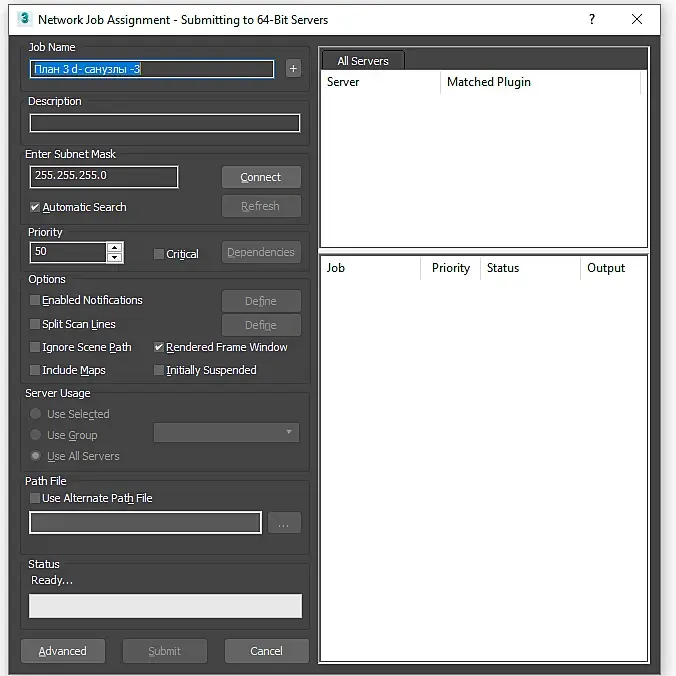
Task: Sort by Server column header
Action: tap(381, 82)
